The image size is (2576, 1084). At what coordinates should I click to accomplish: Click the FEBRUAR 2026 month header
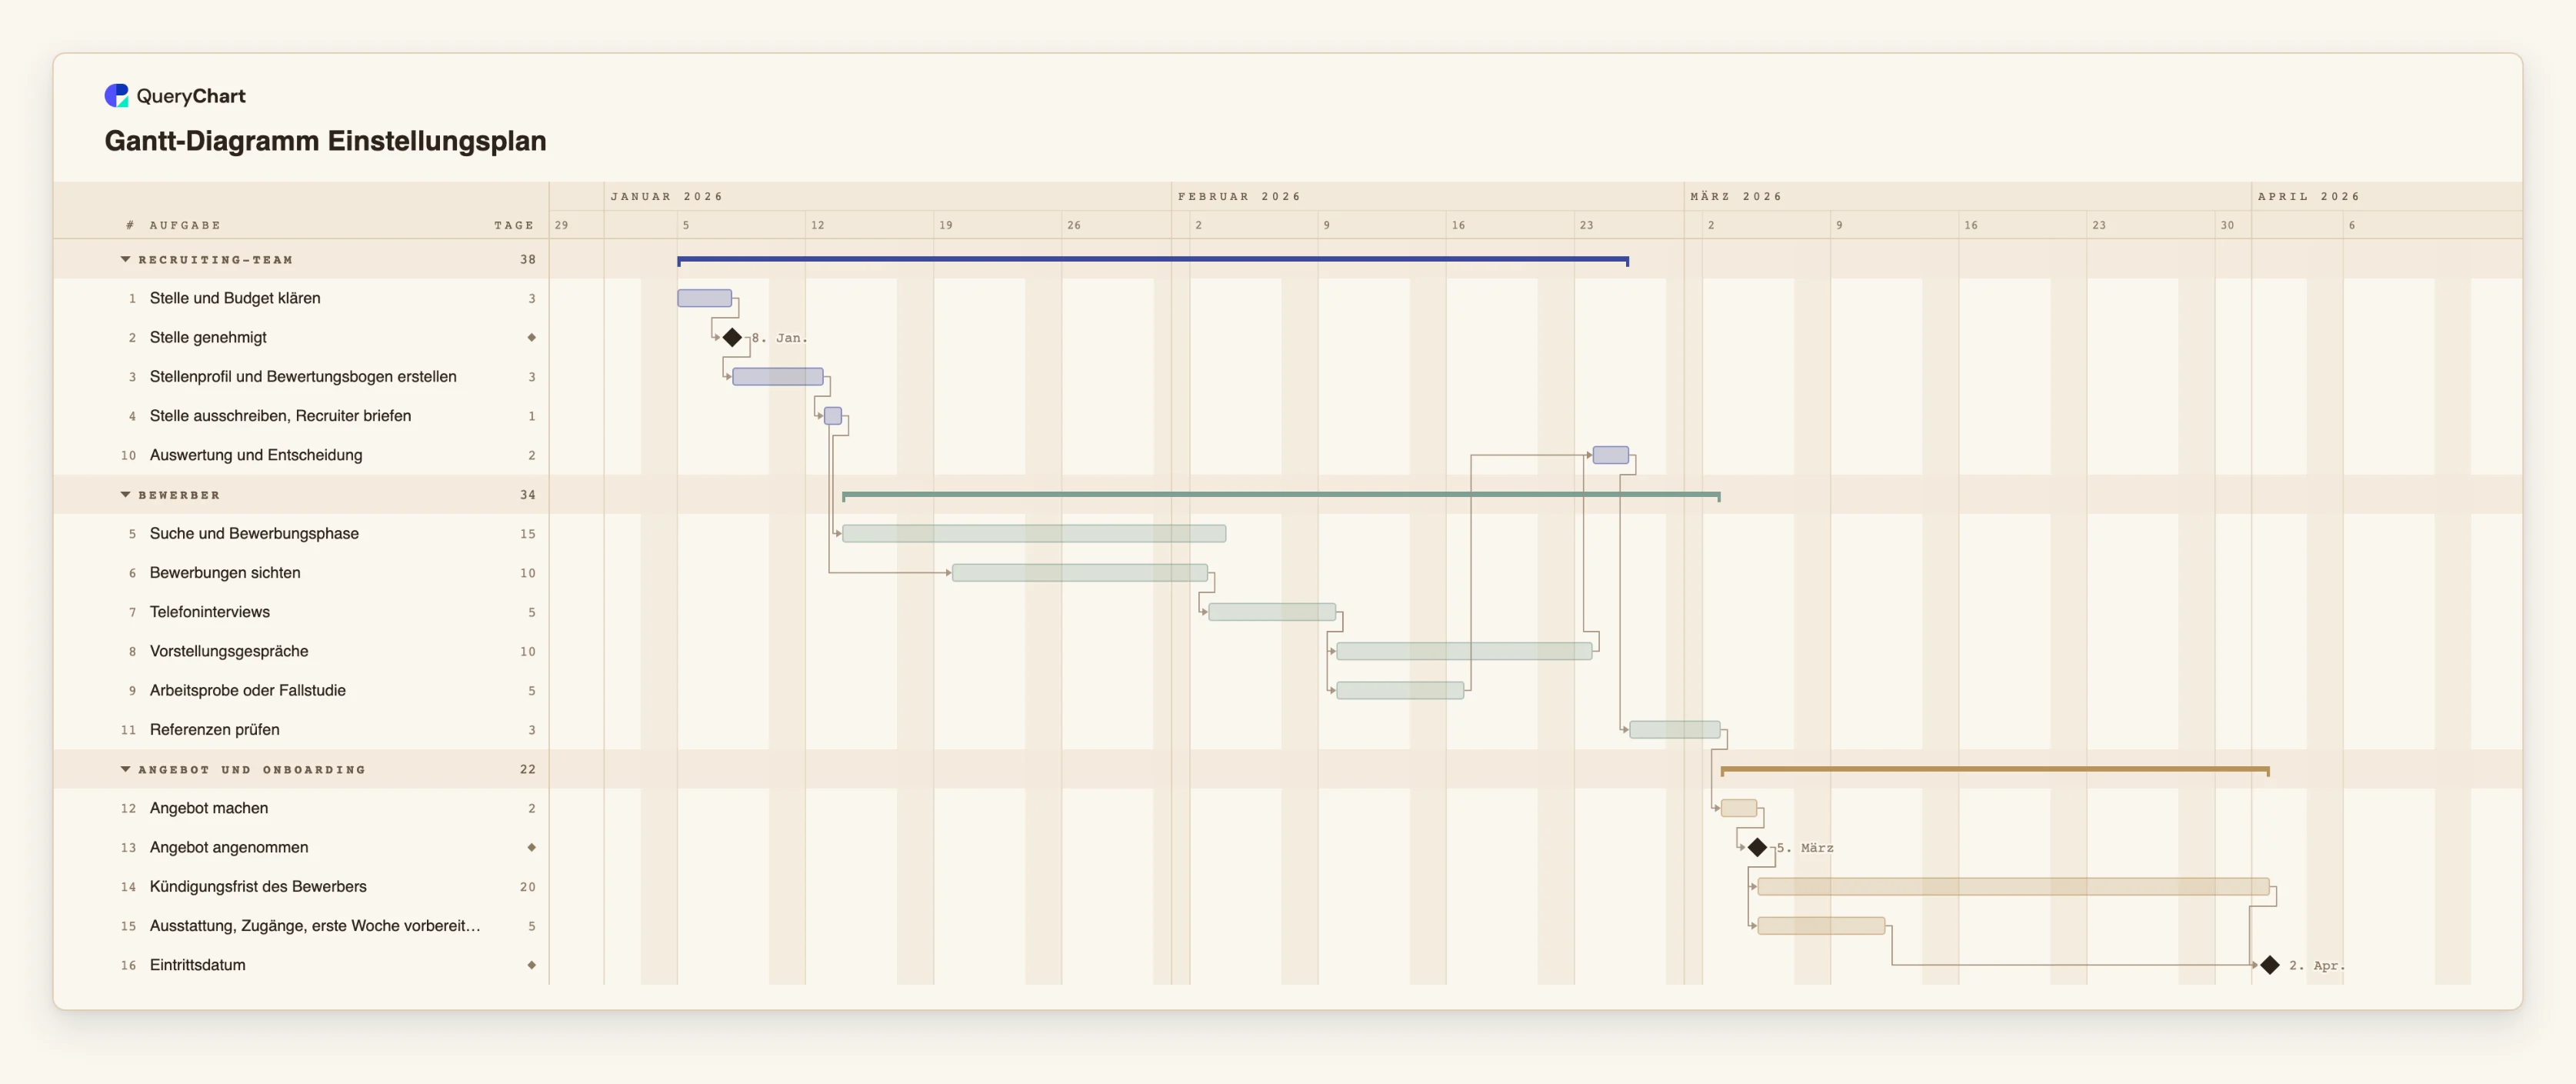1239,196
